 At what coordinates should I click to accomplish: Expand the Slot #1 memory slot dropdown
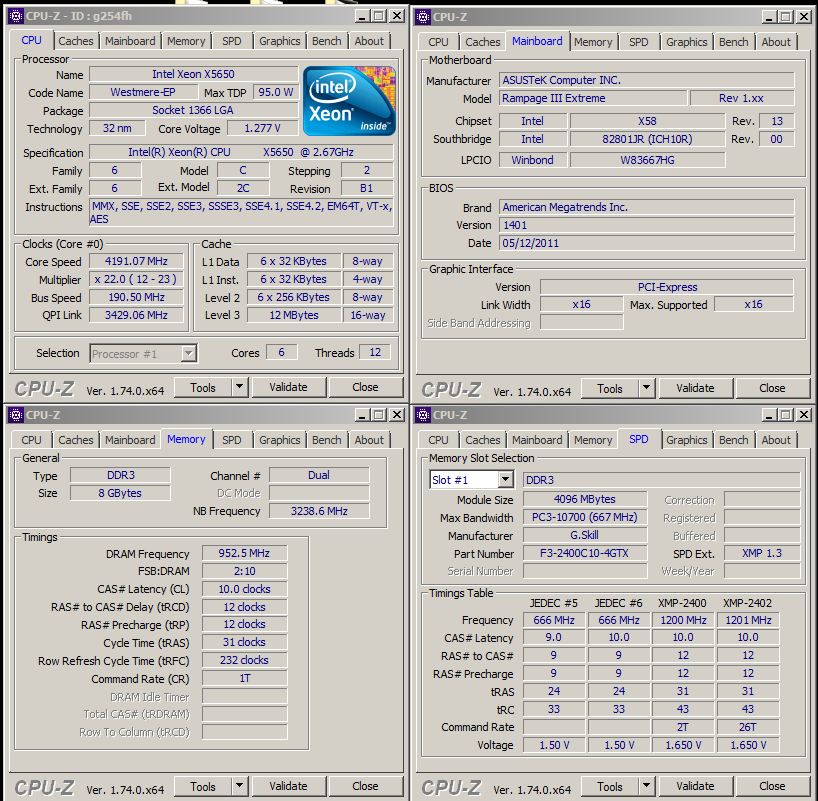[x=505, y=480]
